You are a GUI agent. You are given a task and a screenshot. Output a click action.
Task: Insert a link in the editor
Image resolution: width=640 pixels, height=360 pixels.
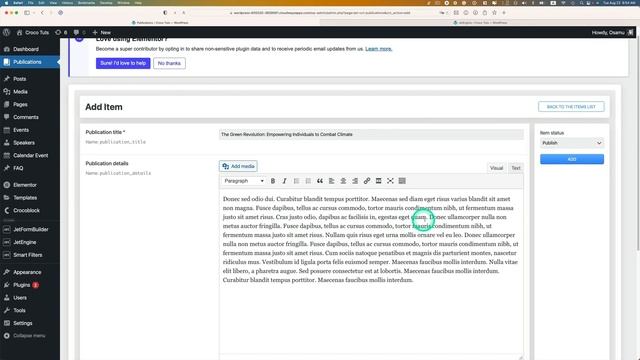[x=367, y=181]
